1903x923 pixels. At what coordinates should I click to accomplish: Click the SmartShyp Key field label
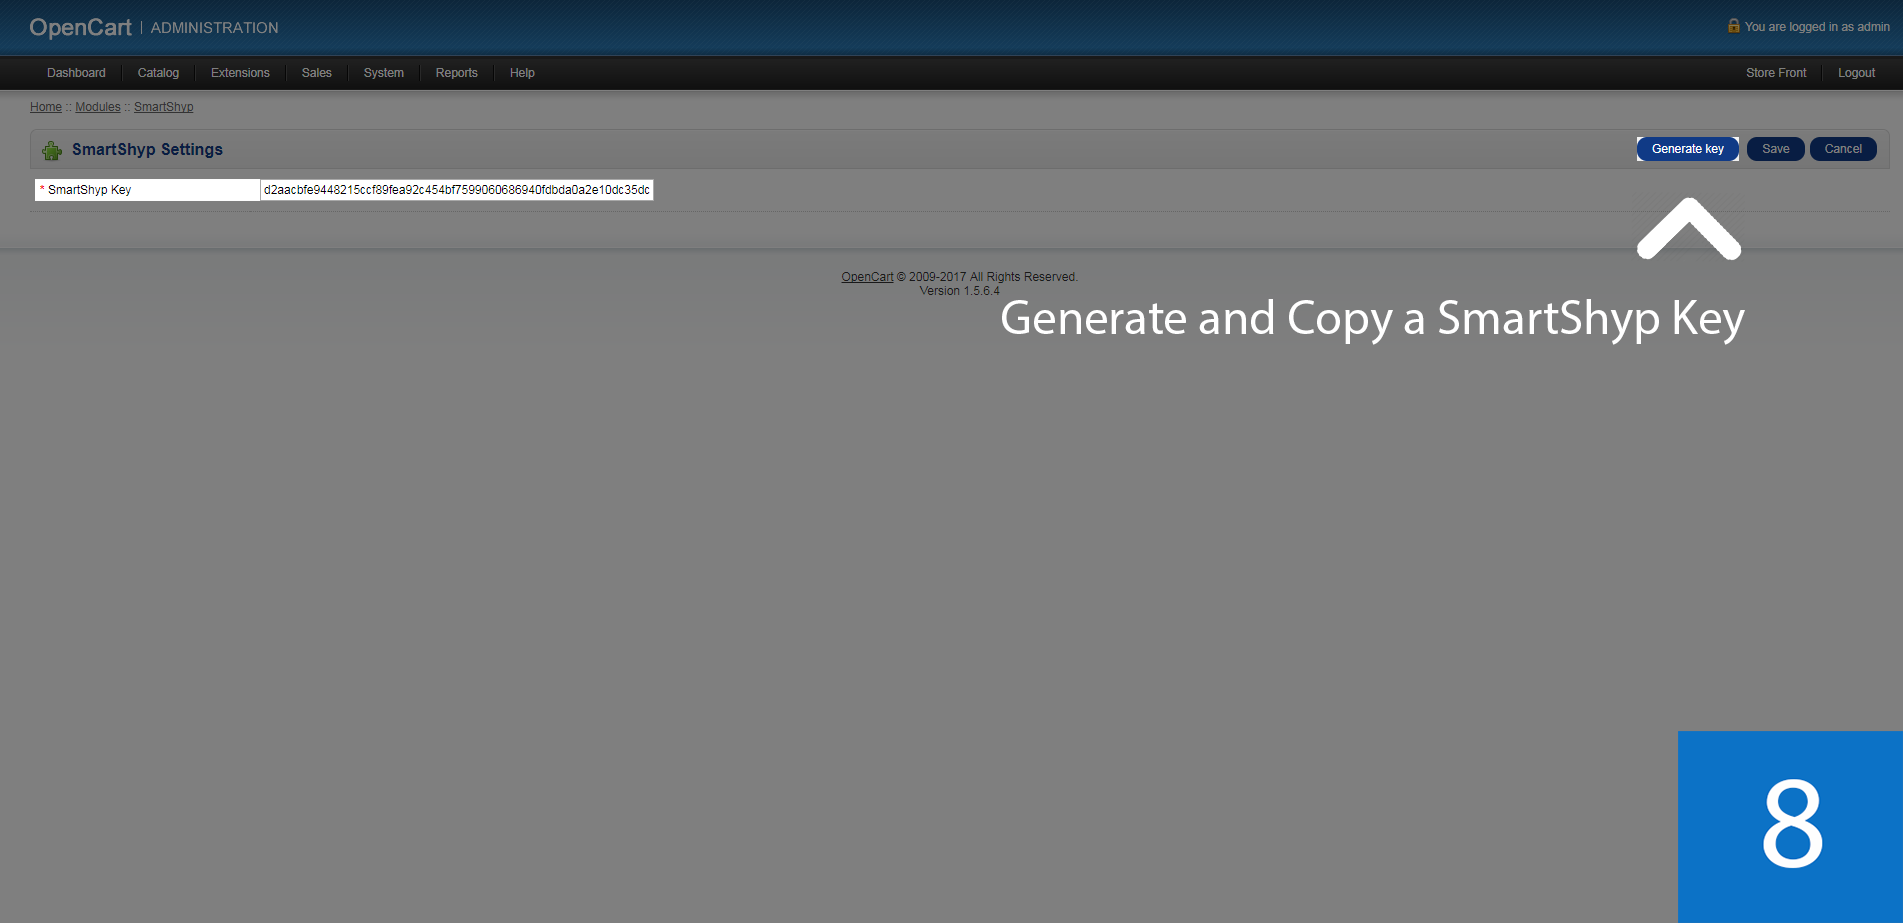click(89, 190)
